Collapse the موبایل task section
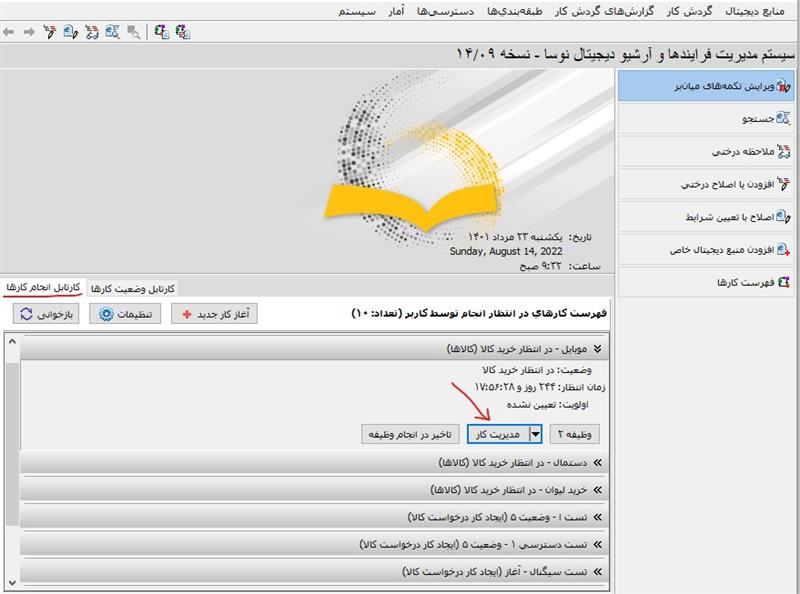 (x=598, y=349)
